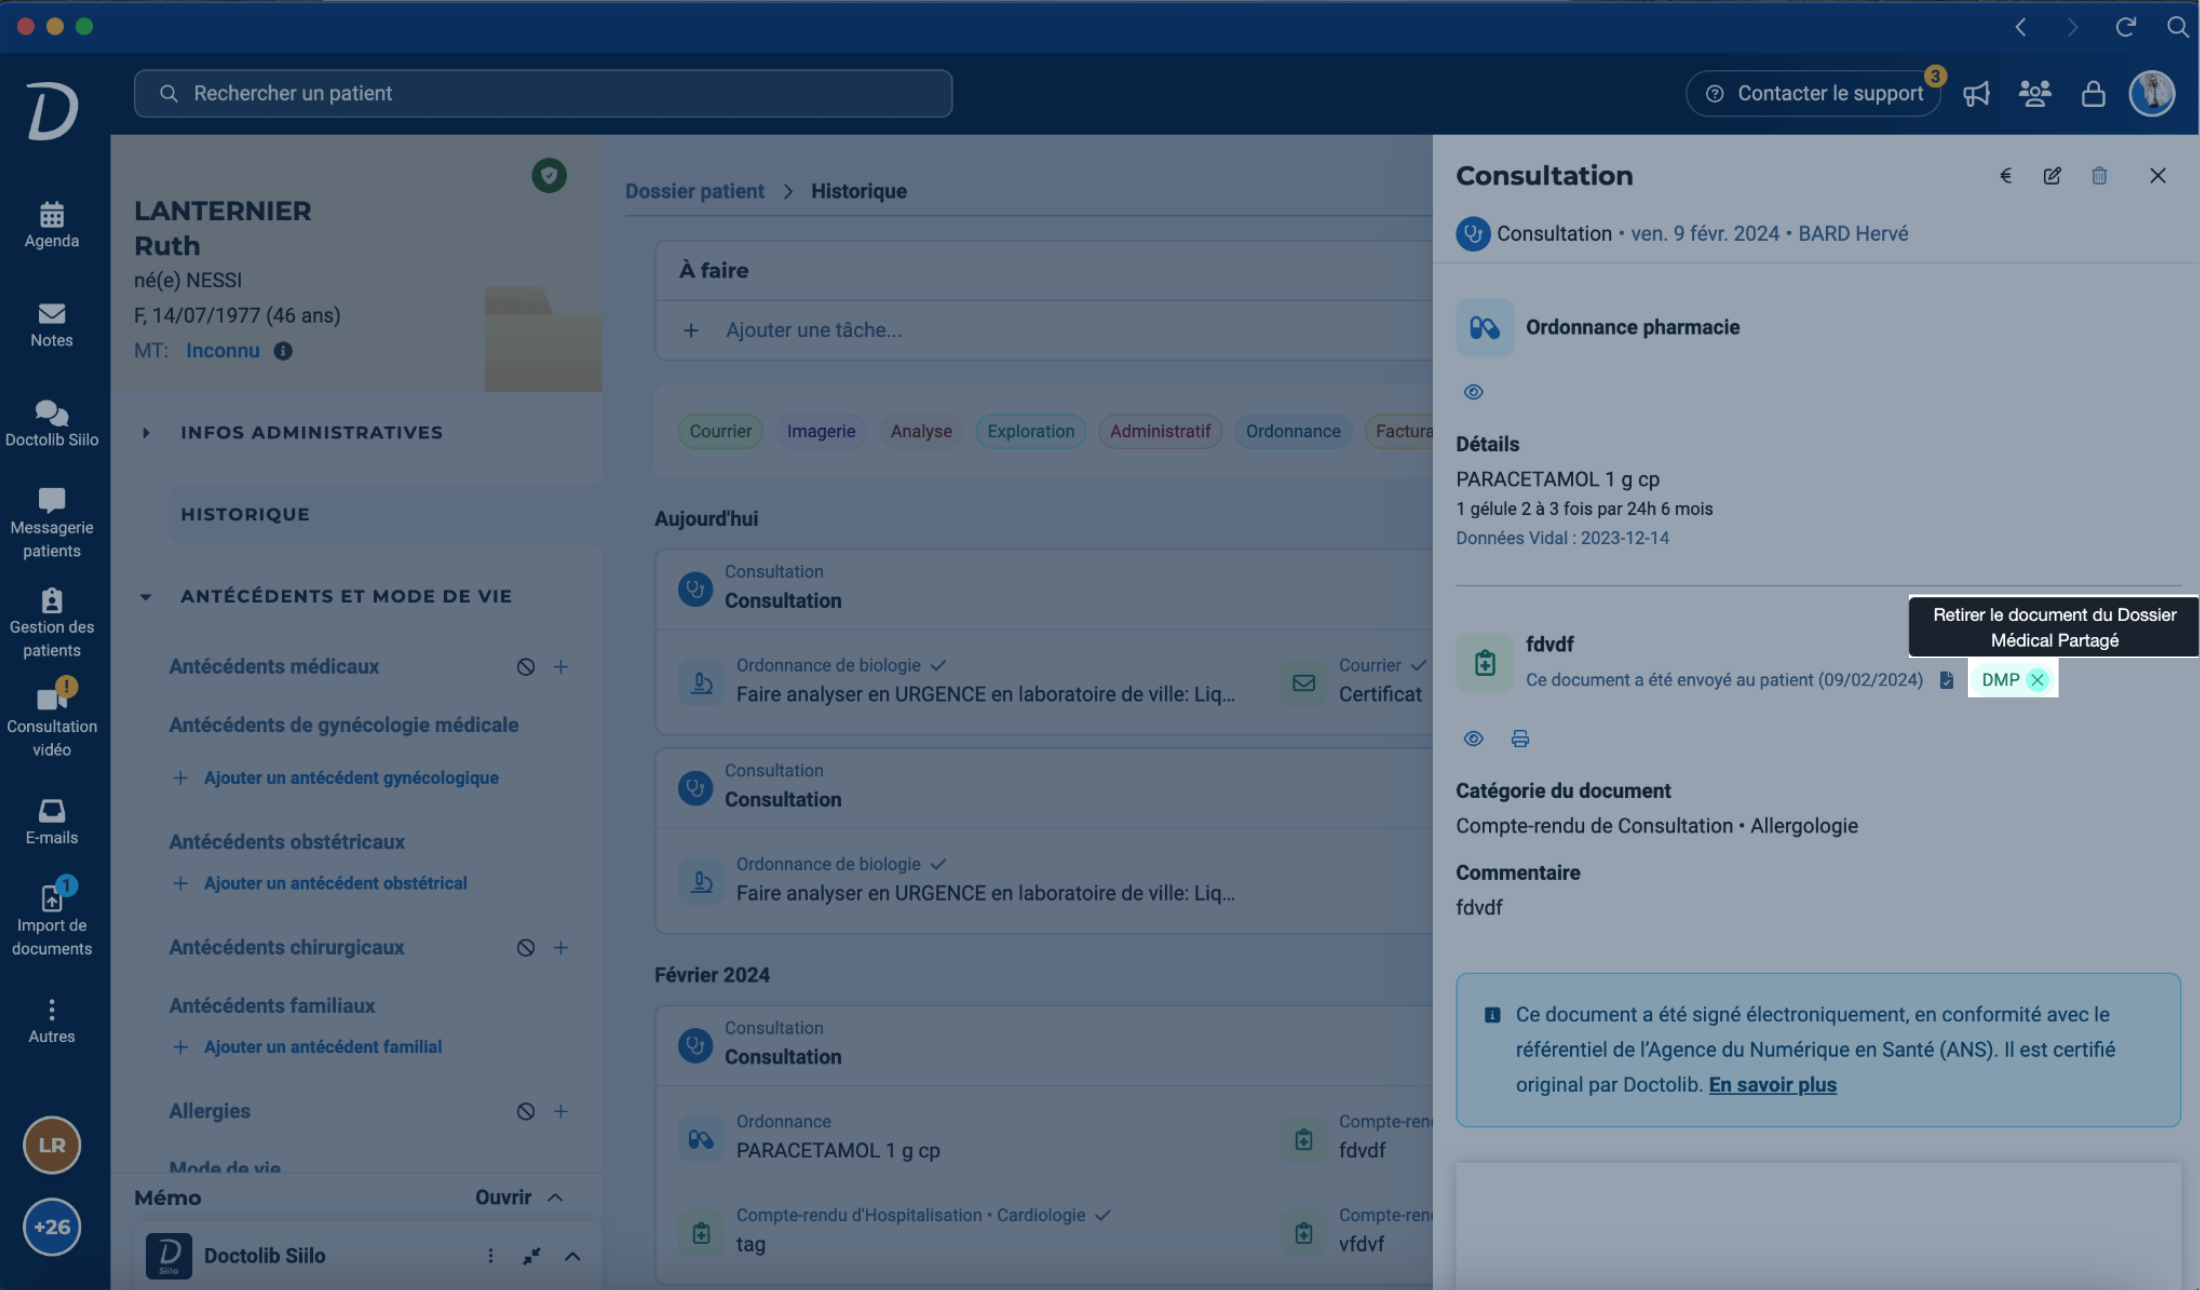
Task: Print the fdvdf document
Action: coord(1520,739)
